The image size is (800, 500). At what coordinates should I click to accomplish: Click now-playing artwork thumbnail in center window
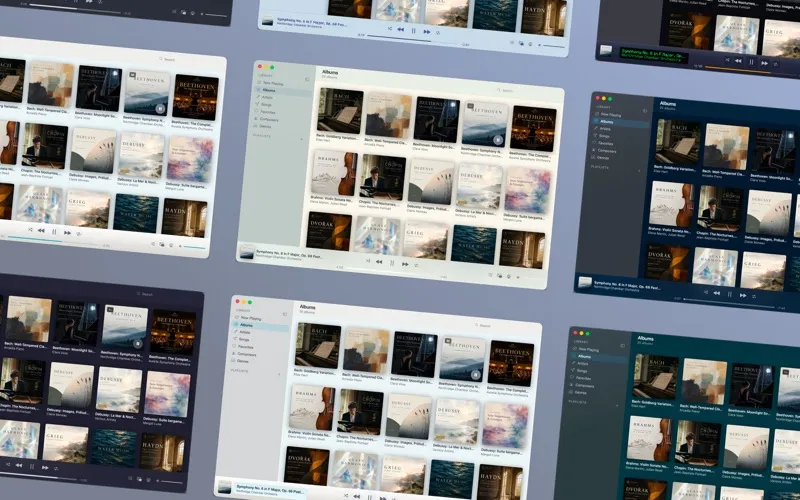pyautogui.click(x=247, y=253)
